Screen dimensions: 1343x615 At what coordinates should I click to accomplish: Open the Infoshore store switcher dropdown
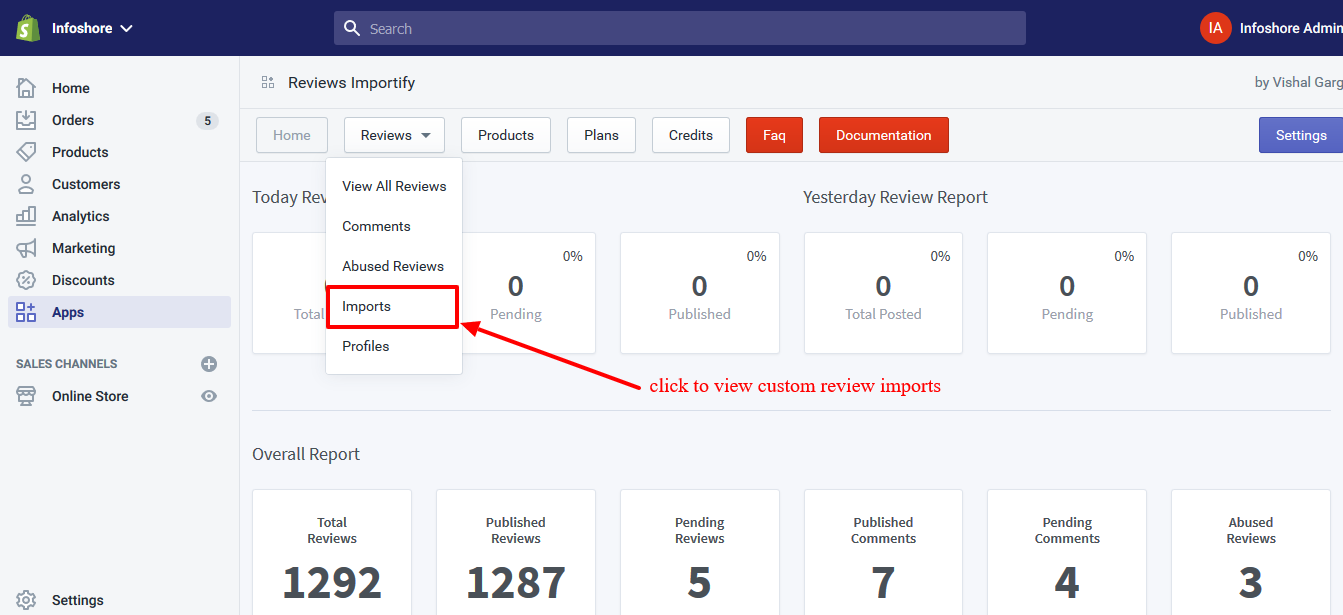tap(92, 28)
